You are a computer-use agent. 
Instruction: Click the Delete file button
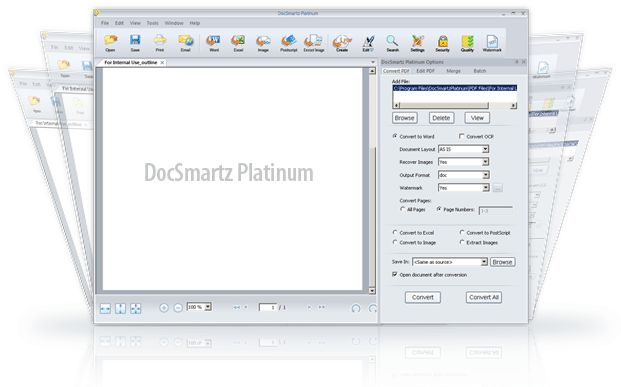tap(441, 118)
